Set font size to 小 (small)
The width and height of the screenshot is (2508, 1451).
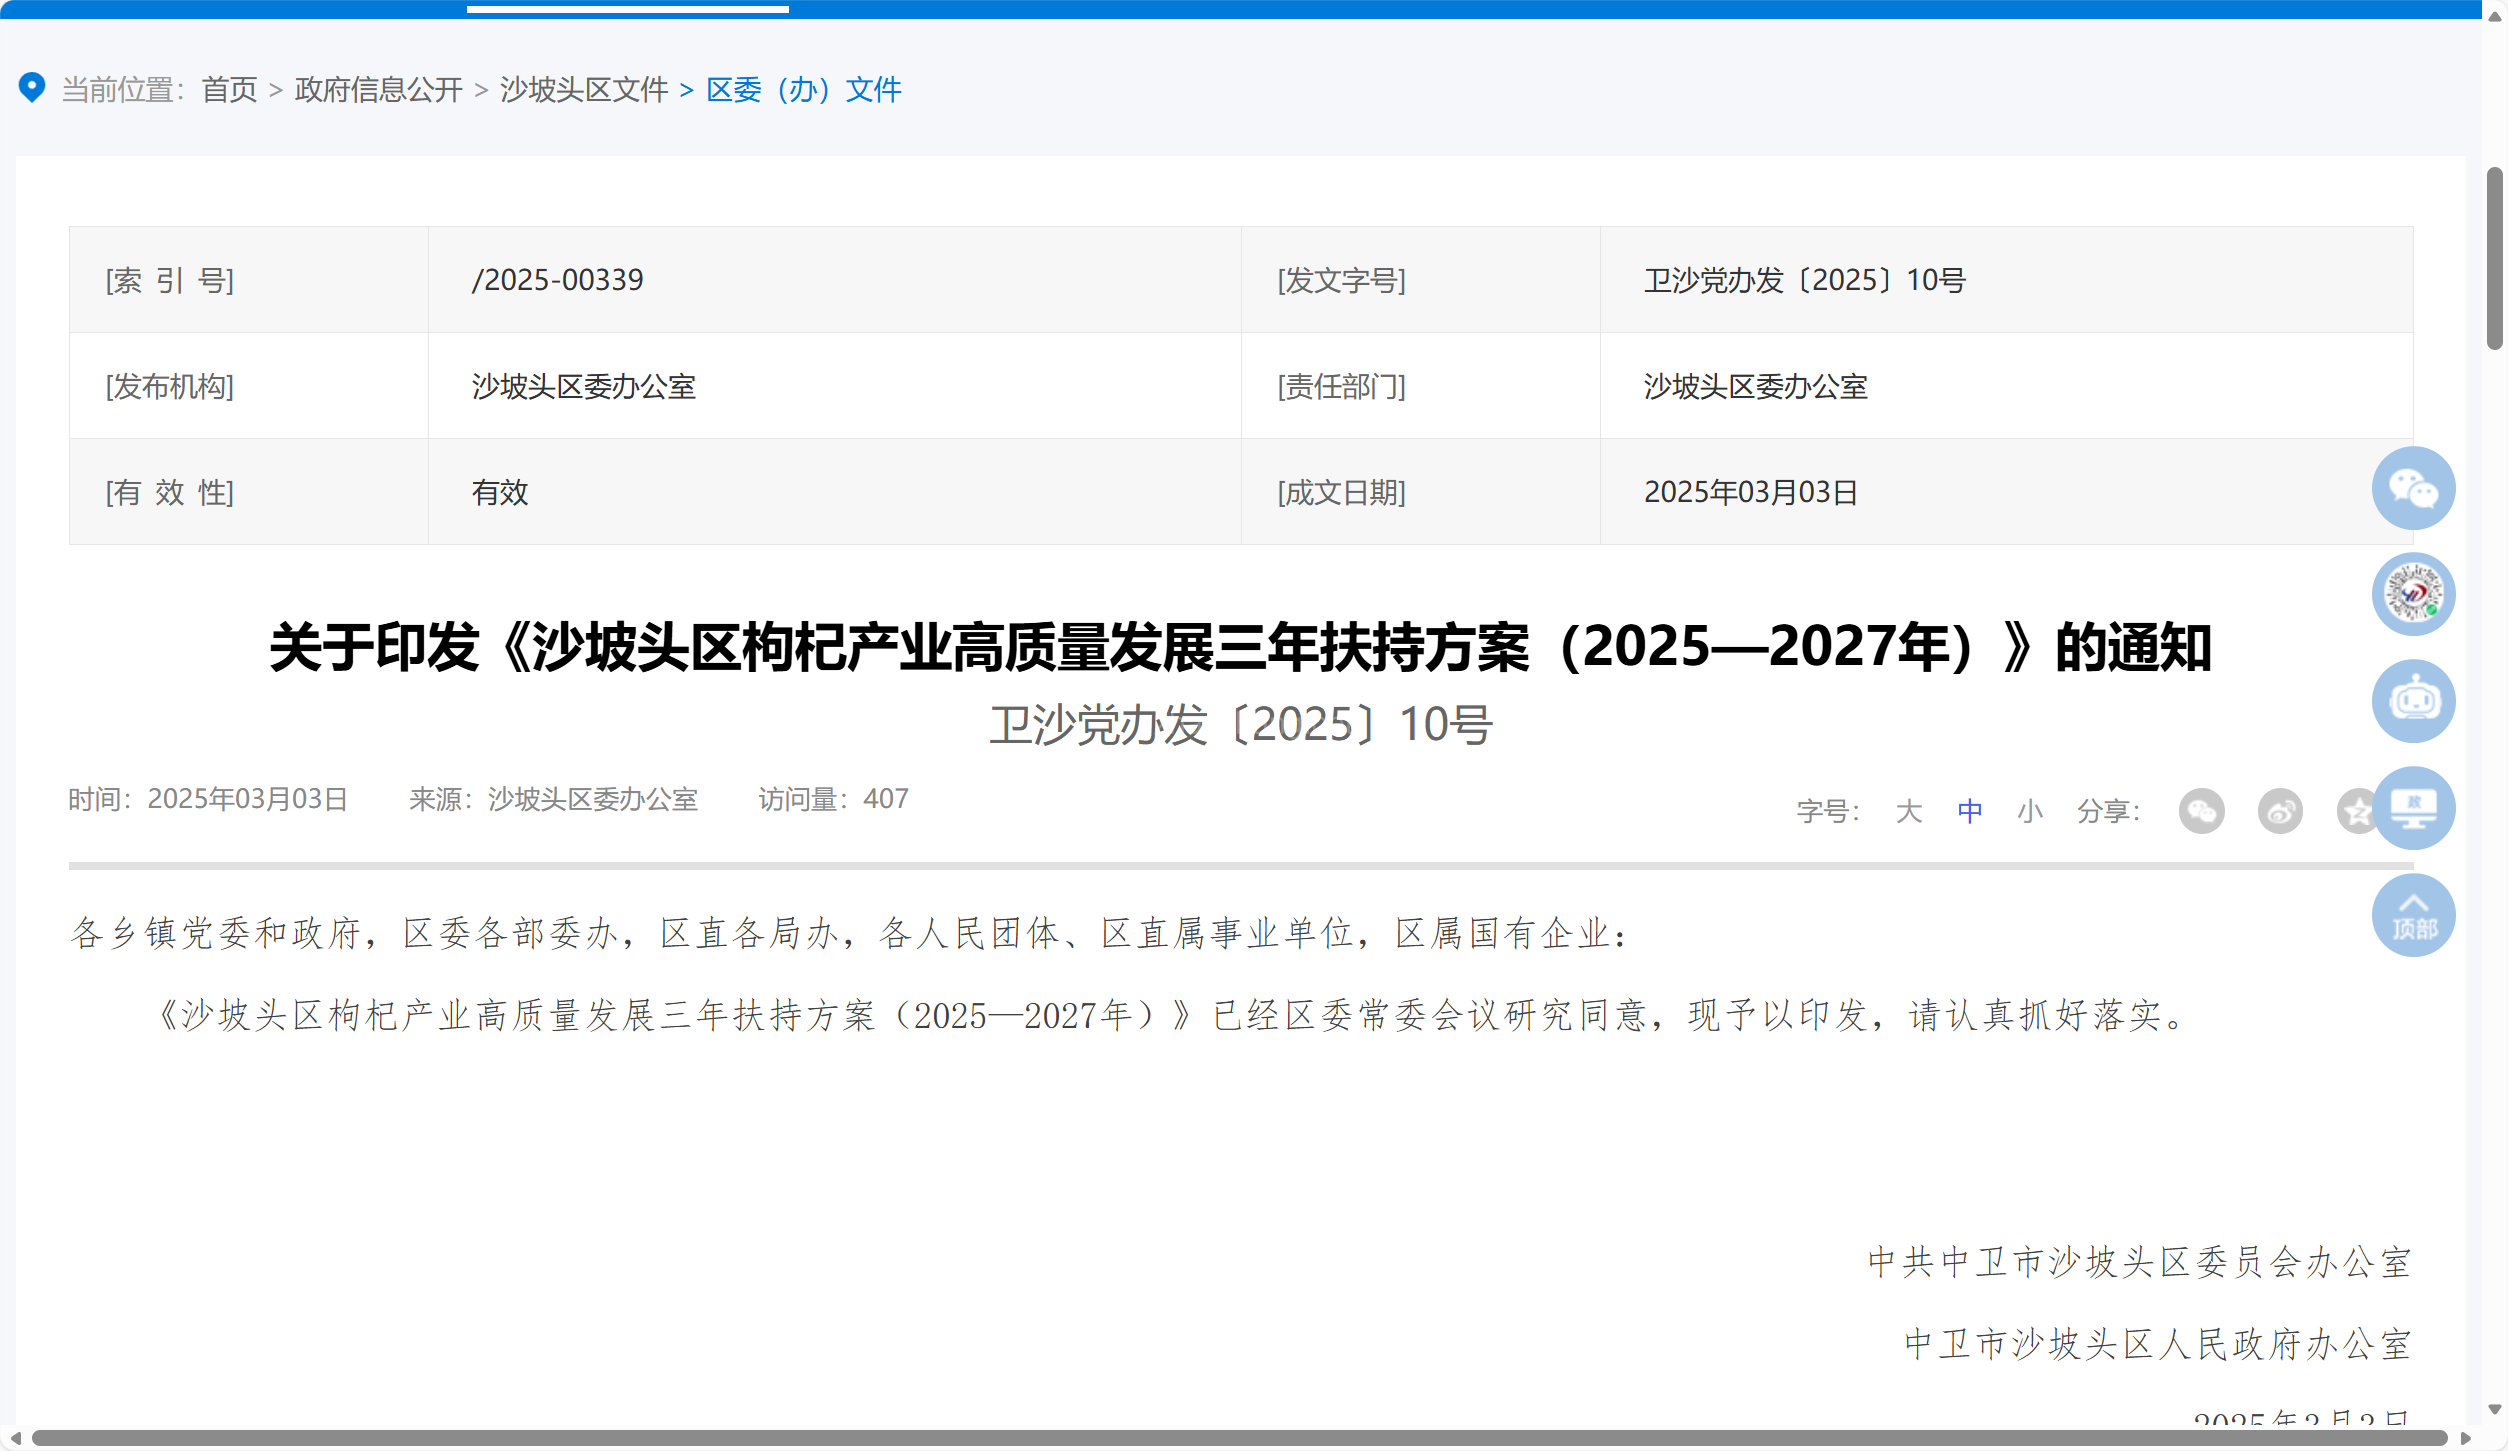(2029, 811)
